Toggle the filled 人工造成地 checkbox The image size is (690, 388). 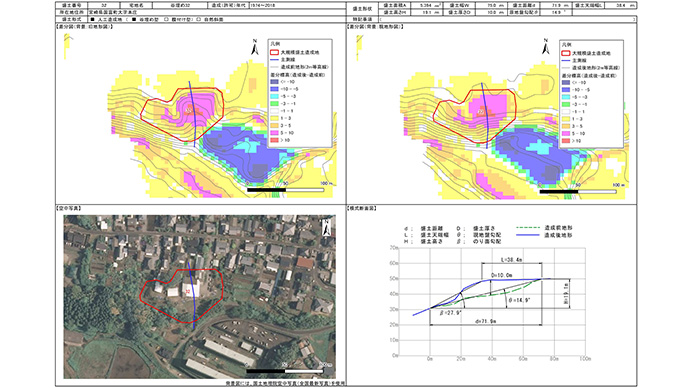tap(92, 19)
